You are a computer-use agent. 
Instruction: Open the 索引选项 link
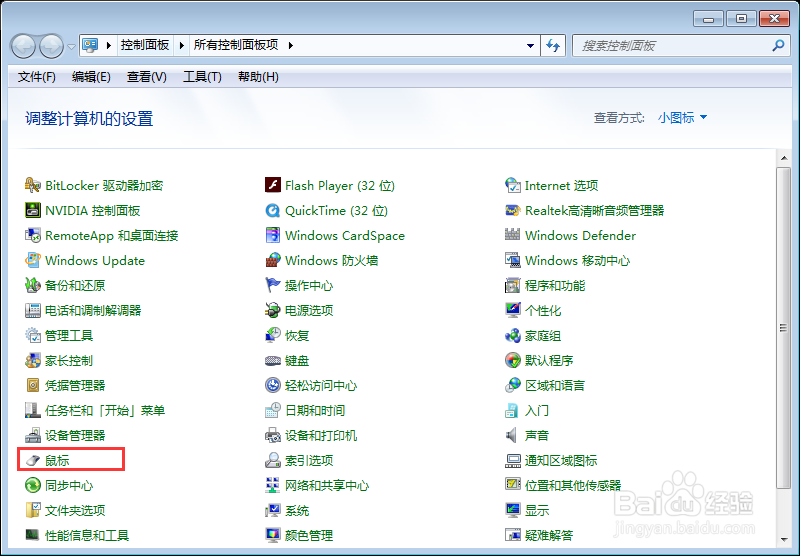pos(309,460)
